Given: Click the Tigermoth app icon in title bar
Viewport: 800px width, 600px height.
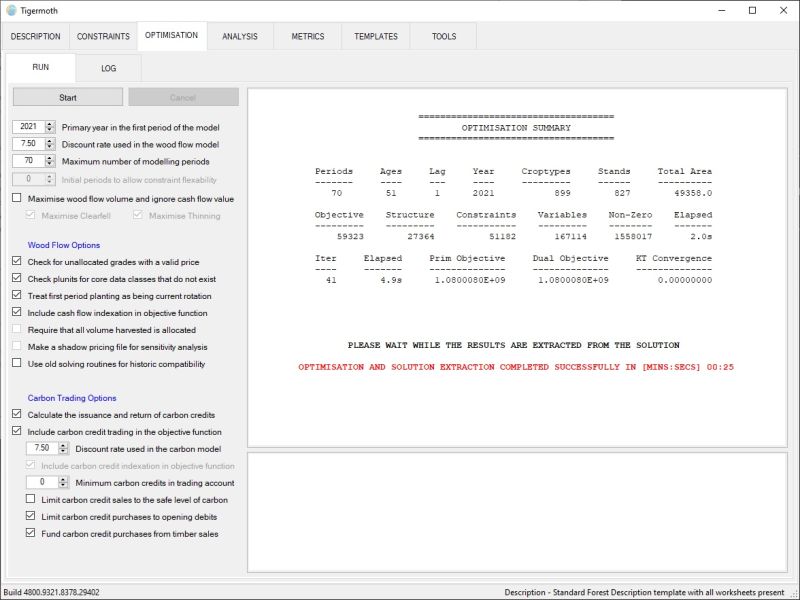Looking at the screenshot, I should tap(11, 10).
